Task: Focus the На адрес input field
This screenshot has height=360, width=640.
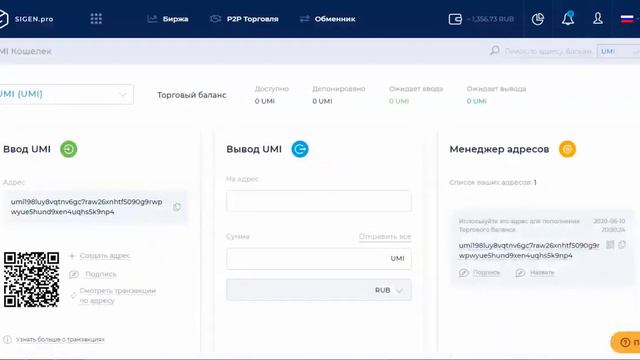Action: (319, 201)
